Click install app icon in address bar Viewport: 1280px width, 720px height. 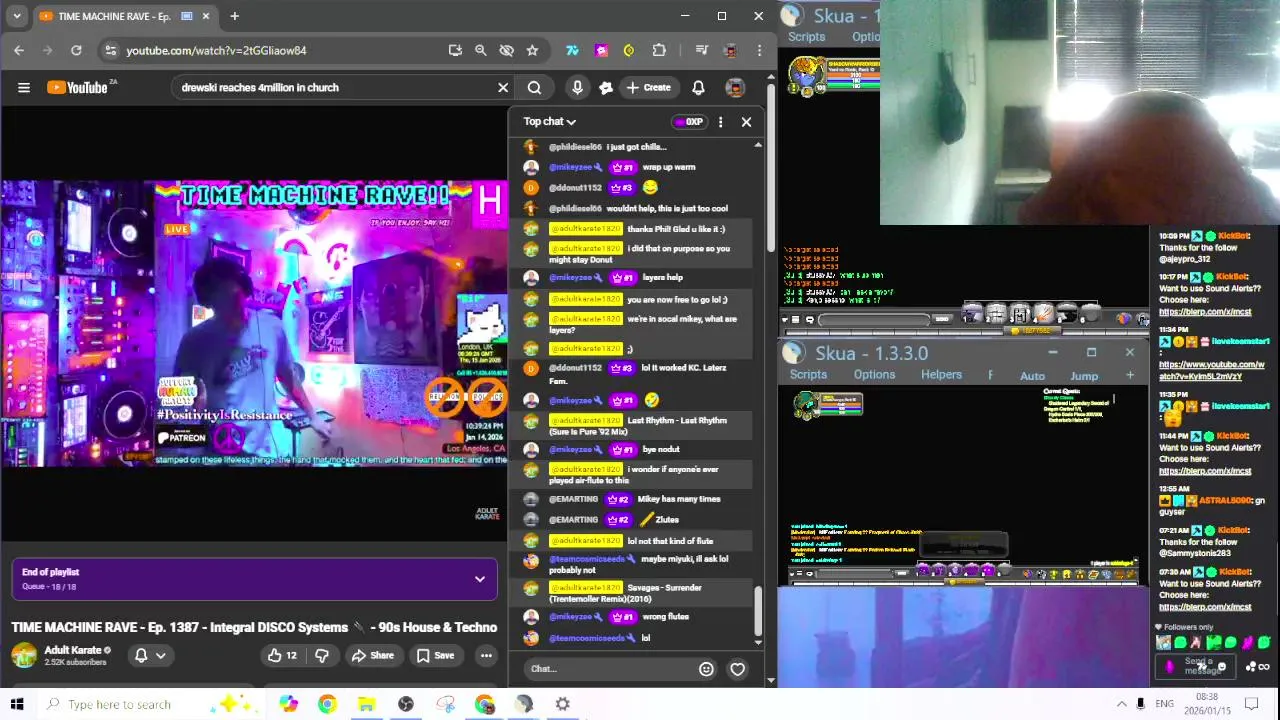tap(455, 50)
